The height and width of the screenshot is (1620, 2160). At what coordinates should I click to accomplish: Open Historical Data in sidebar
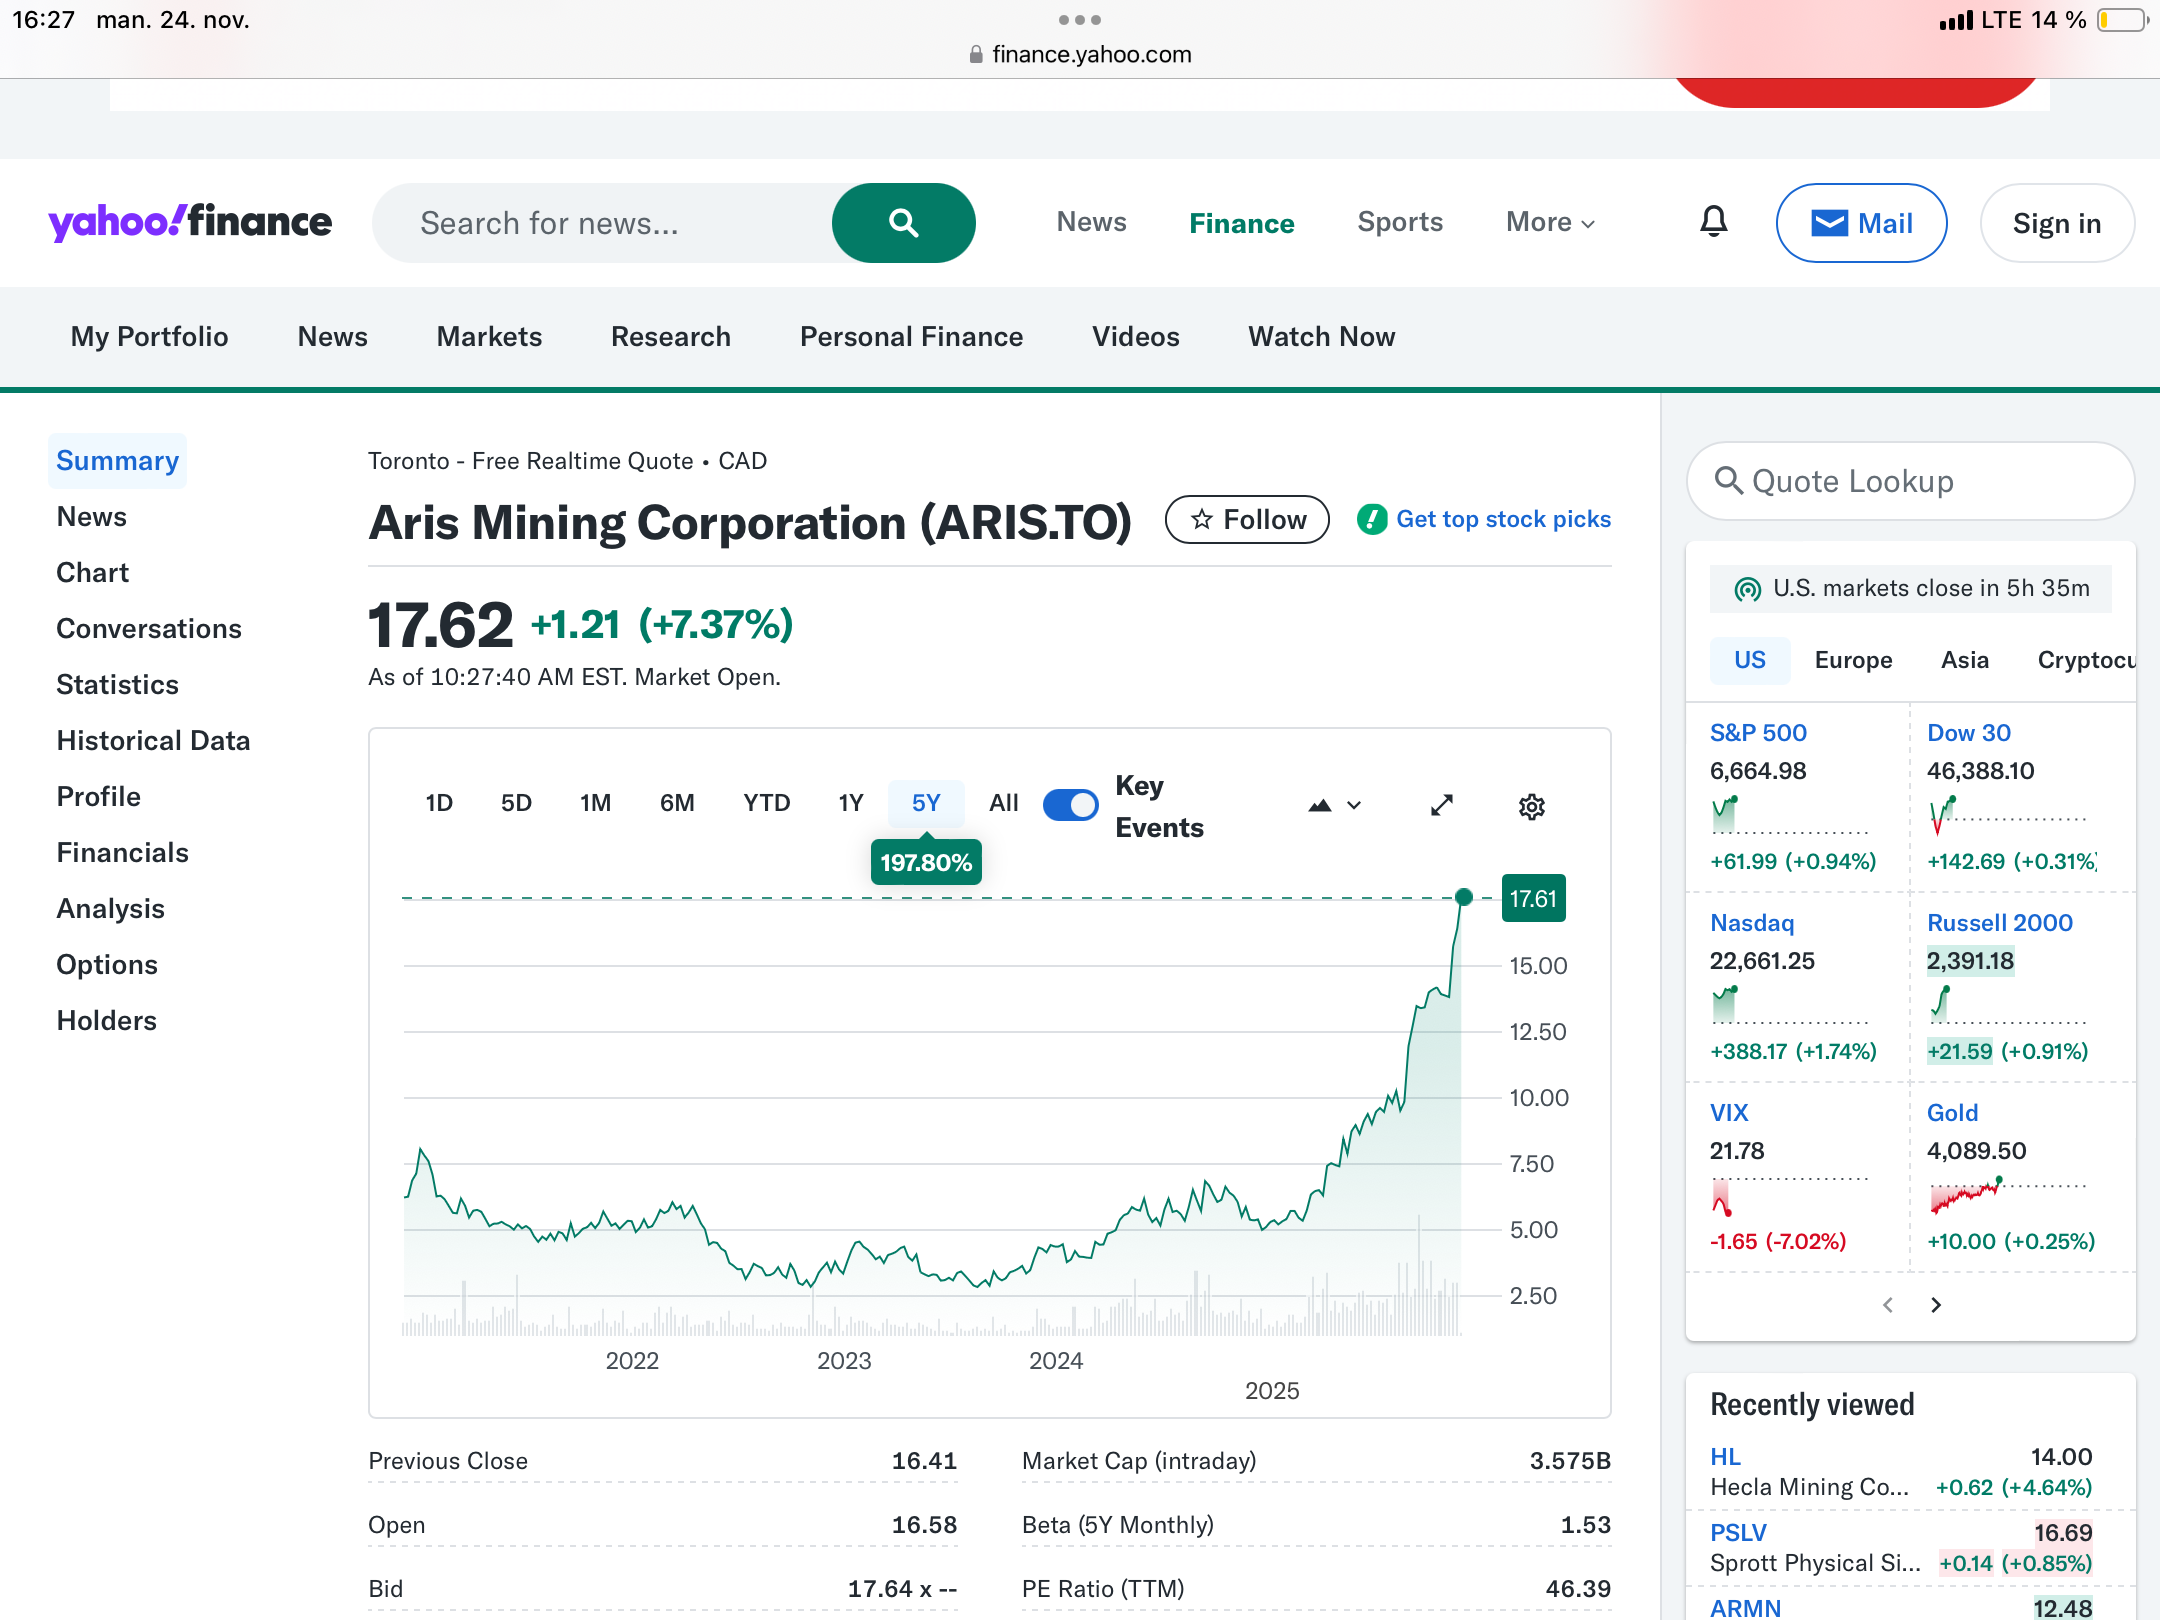(x=153, y=740)
